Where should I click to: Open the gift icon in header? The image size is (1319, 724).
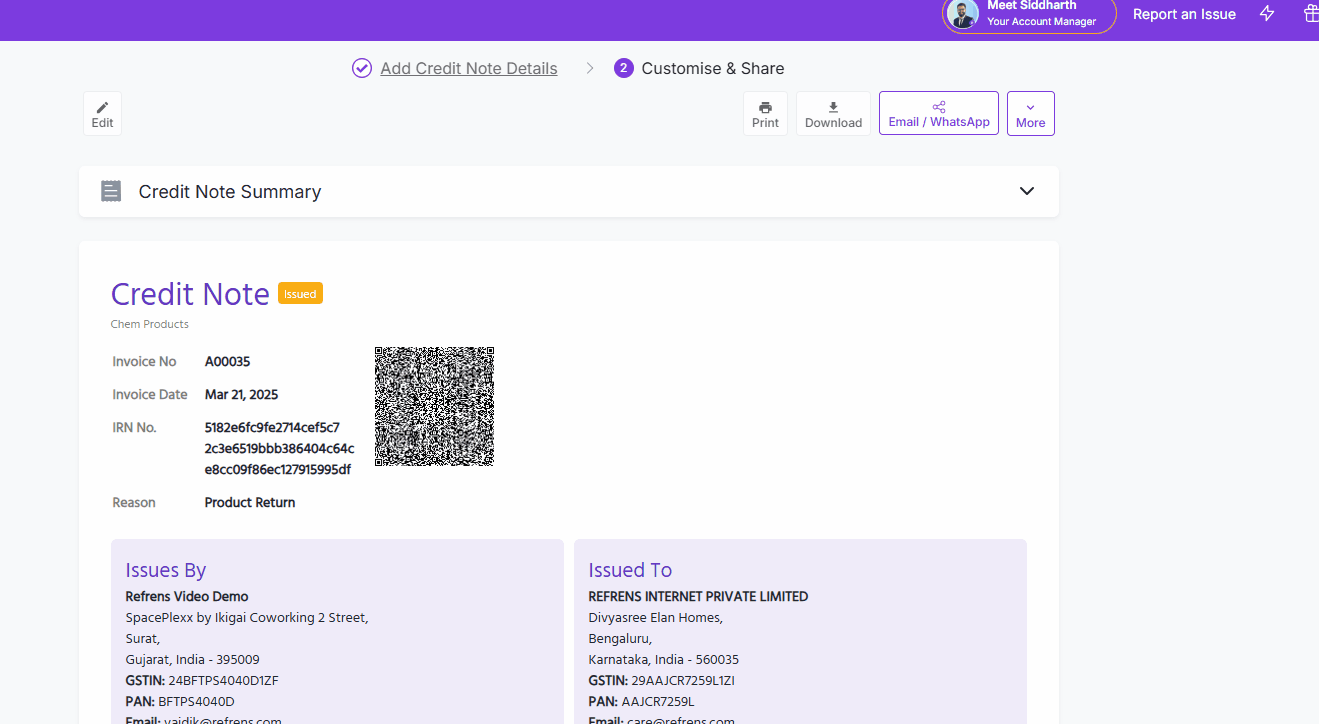click(x=1311, y=14)
